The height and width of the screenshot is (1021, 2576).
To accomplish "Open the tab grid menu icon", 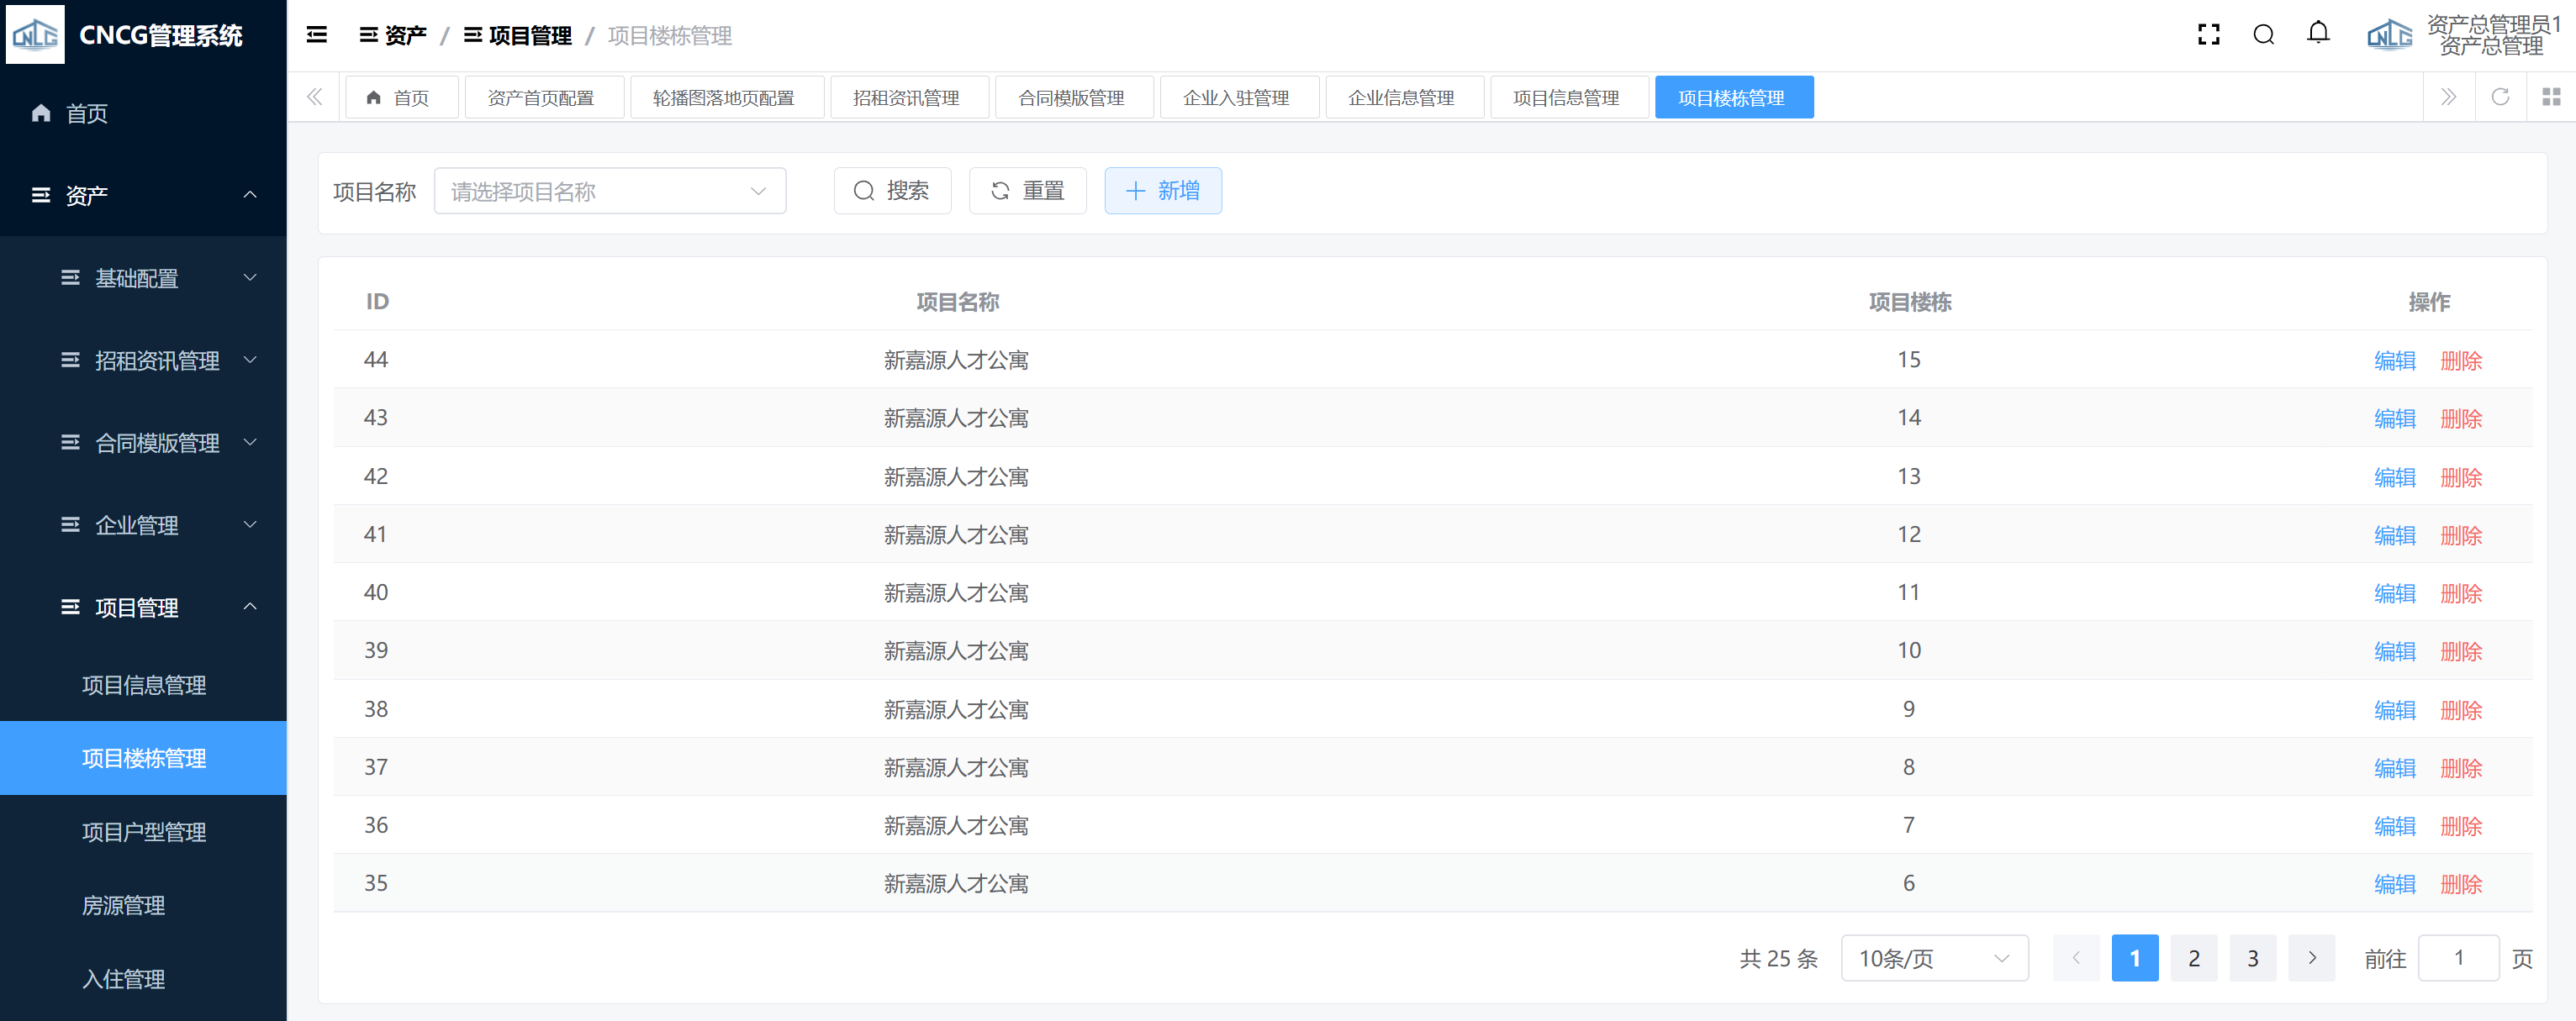I will coord(2551,97).
